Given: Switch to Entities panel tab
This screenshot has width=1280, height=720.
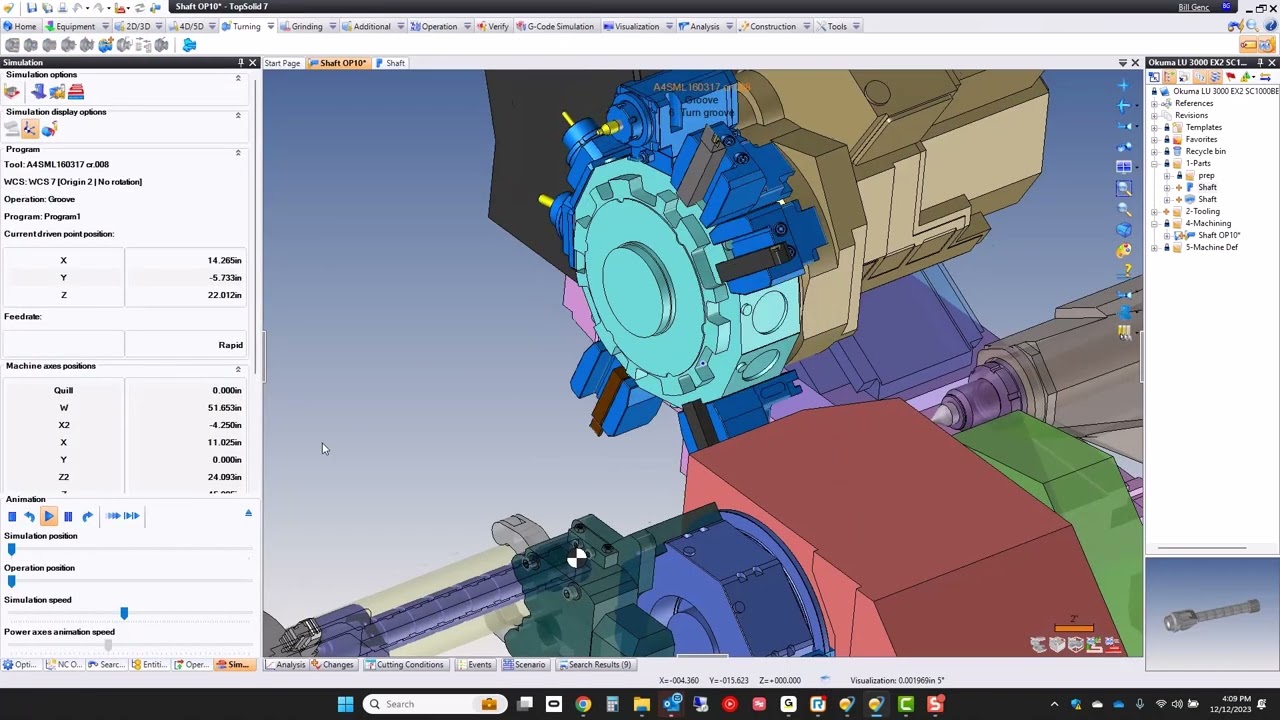Looking at the screenshot, I should tap(150, 664).
